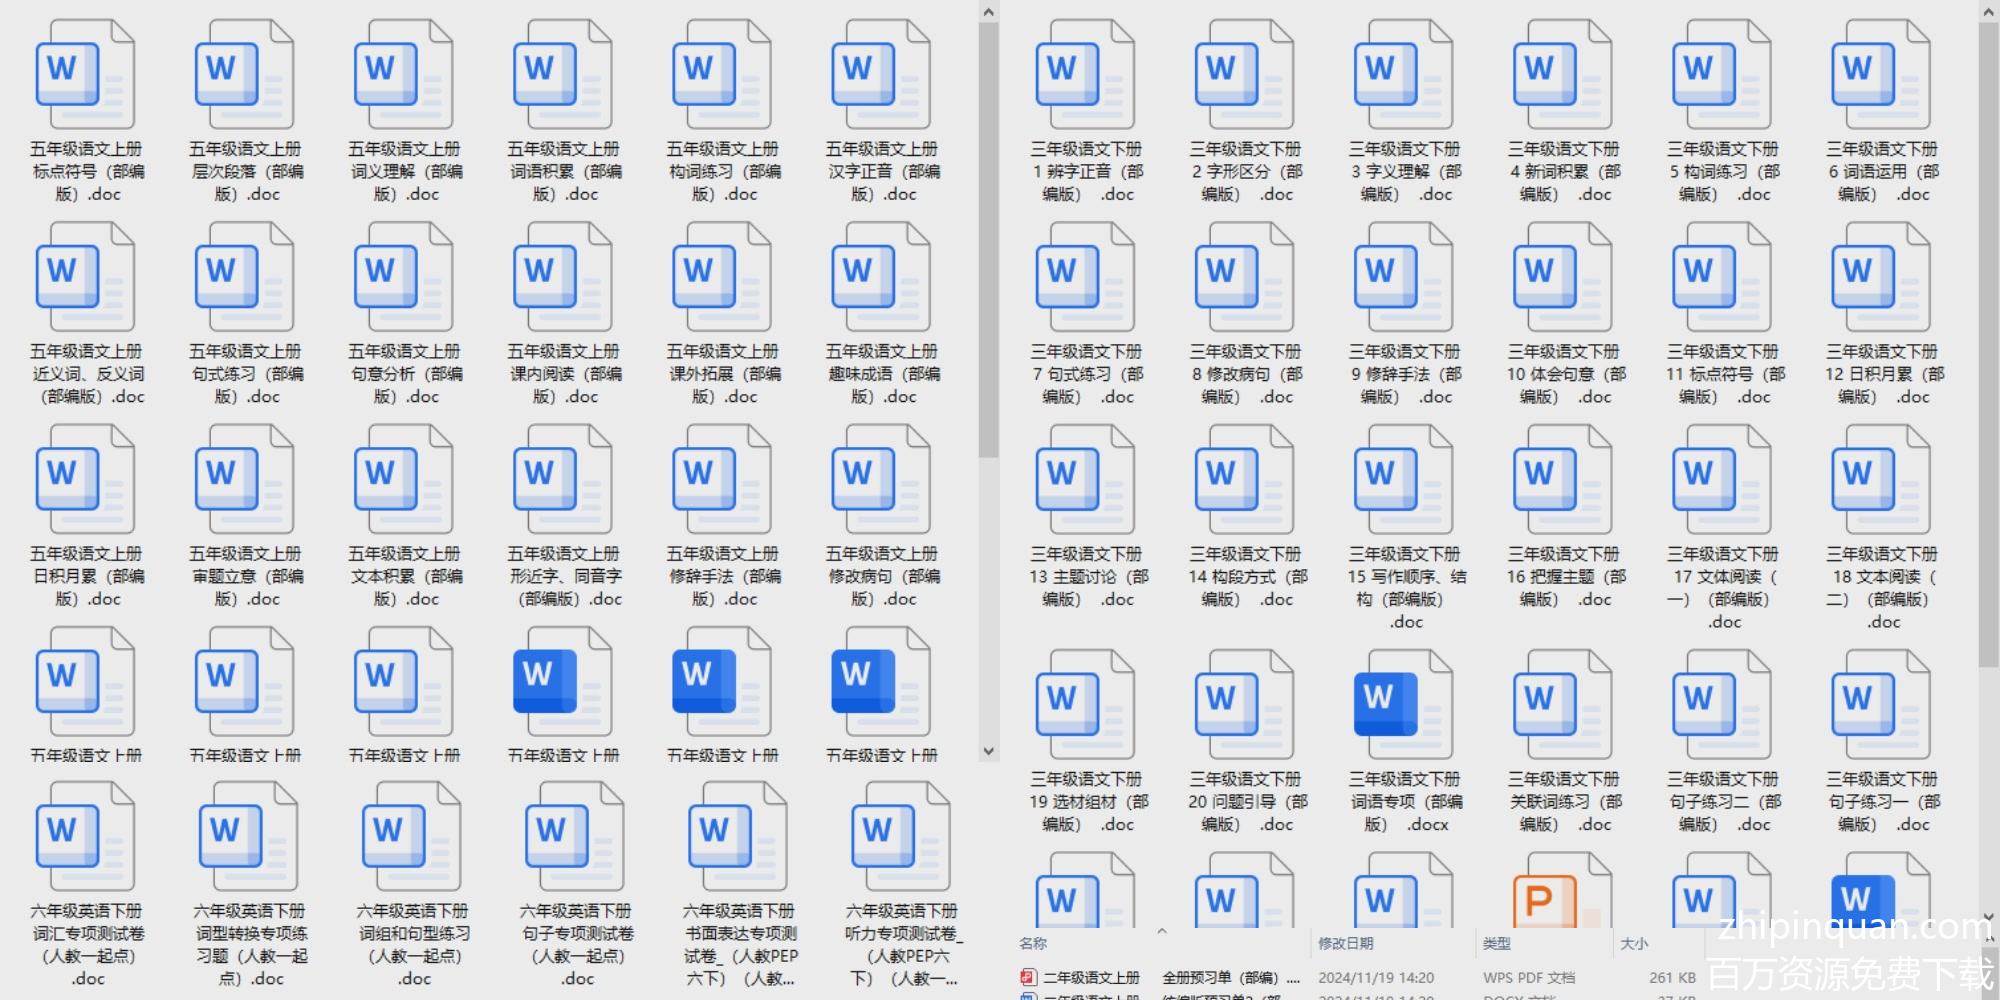Select the 六年级英语下册 词型转换专项练习题 filename
This screenshot has height=1000, width=2000.
(250, 945)
